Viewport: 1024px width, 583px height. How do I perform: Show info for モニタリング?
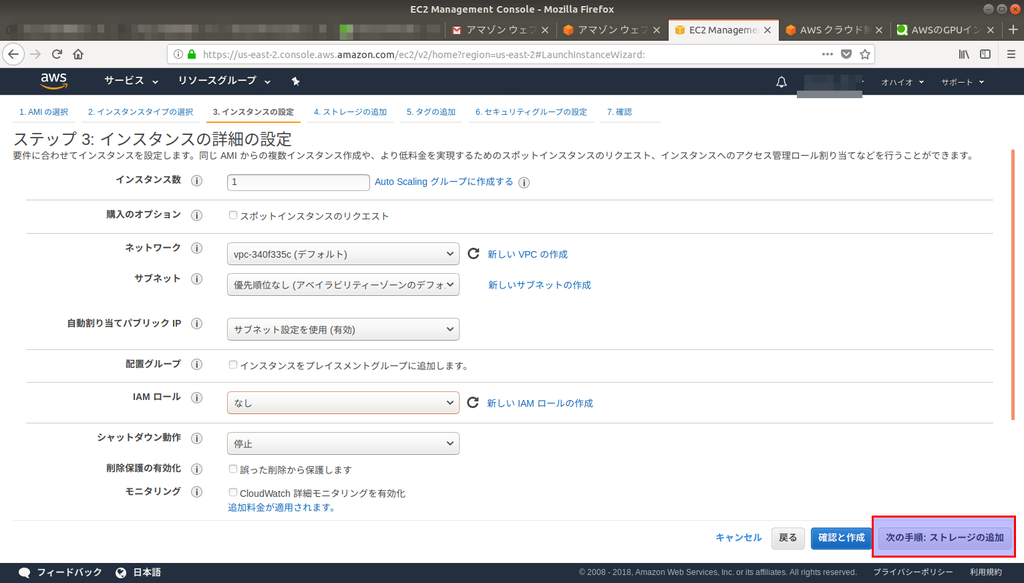197,492
